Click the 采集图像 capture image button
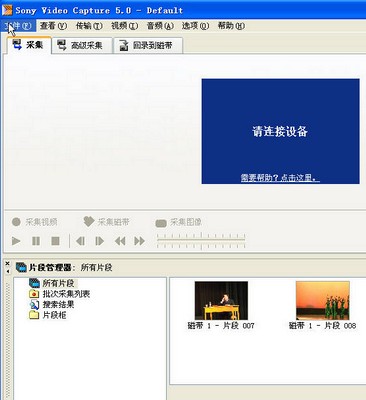 coord(179,222)
